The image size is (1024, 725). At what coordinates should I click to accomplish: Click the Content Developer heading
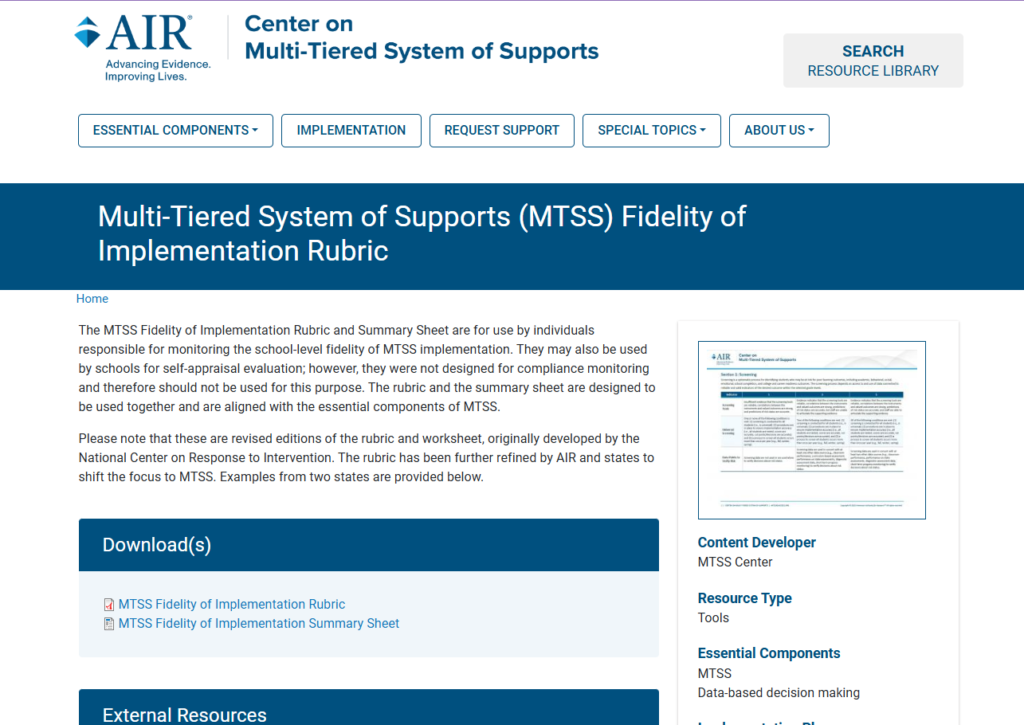[756, 543]
